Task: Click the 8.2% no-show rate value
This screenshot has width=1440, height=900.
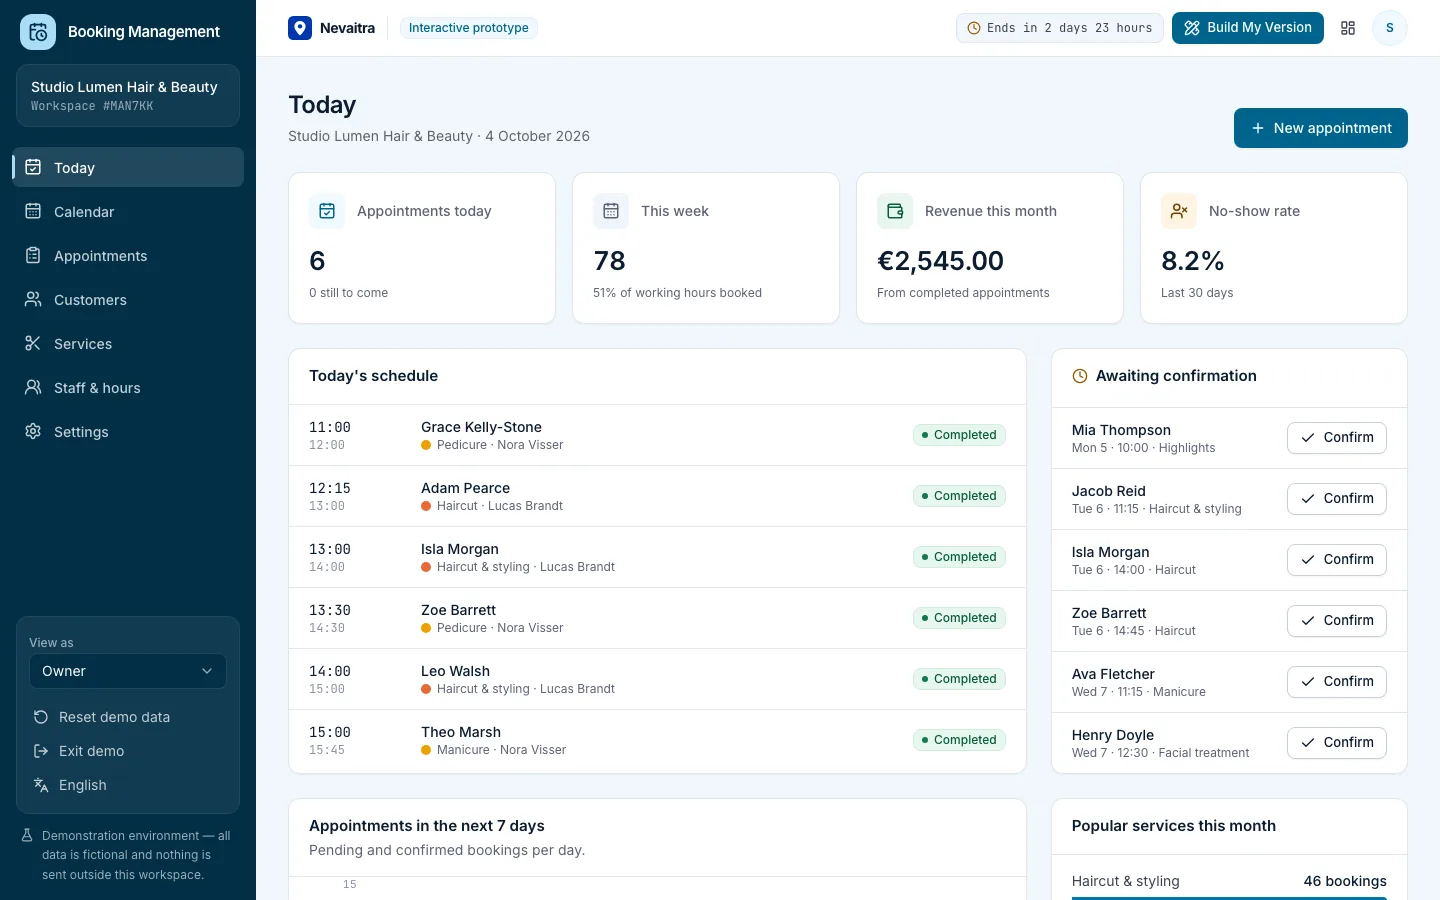Action: coord(1192,261)
